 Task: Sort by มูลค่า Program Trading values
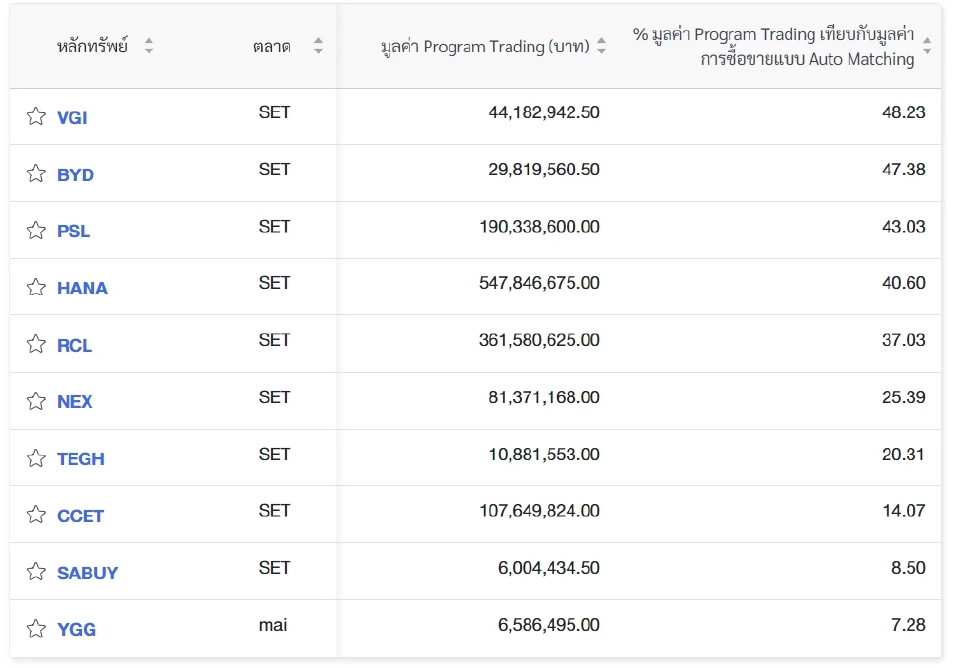(x=601, y=45)
